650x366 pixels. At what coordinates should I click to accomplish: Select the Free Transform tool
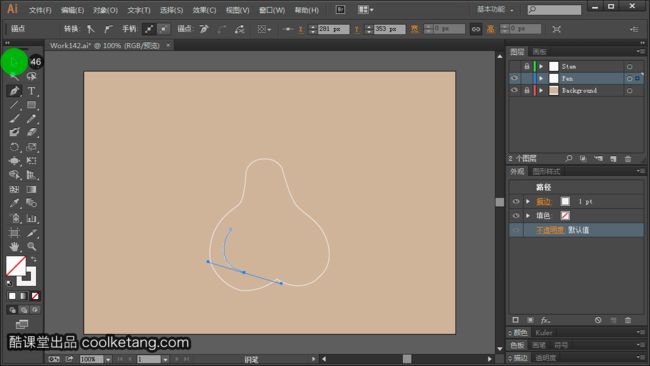pyautogui.click(x=32, y=161)
